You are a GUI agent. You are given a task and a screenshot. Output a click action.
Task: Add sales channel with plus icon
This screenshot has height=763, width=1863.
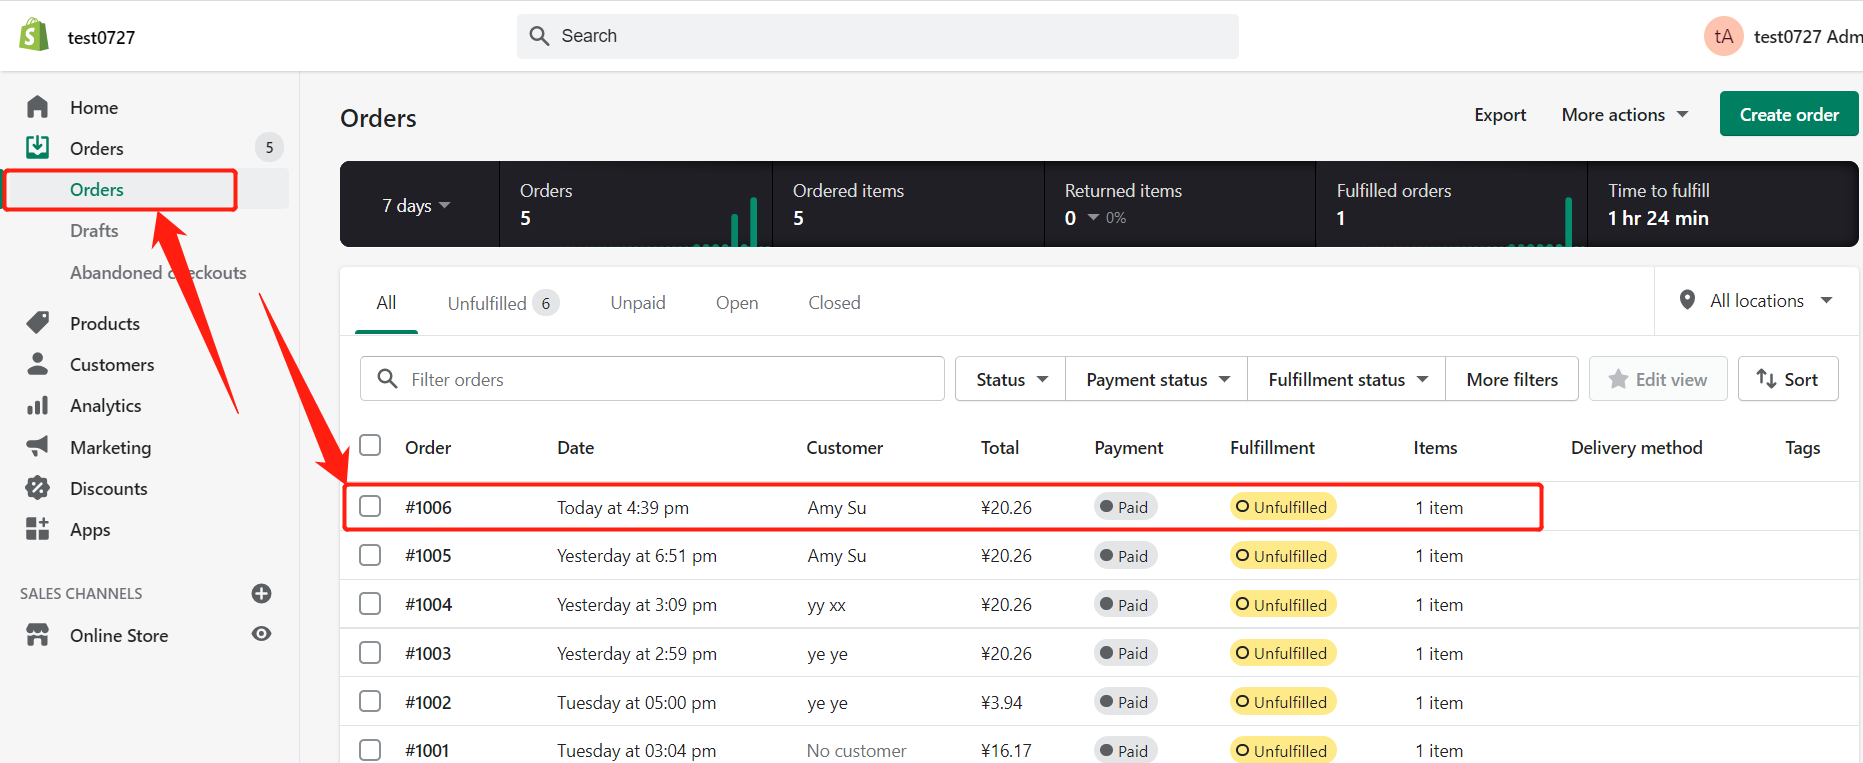(x=261, y=594)
